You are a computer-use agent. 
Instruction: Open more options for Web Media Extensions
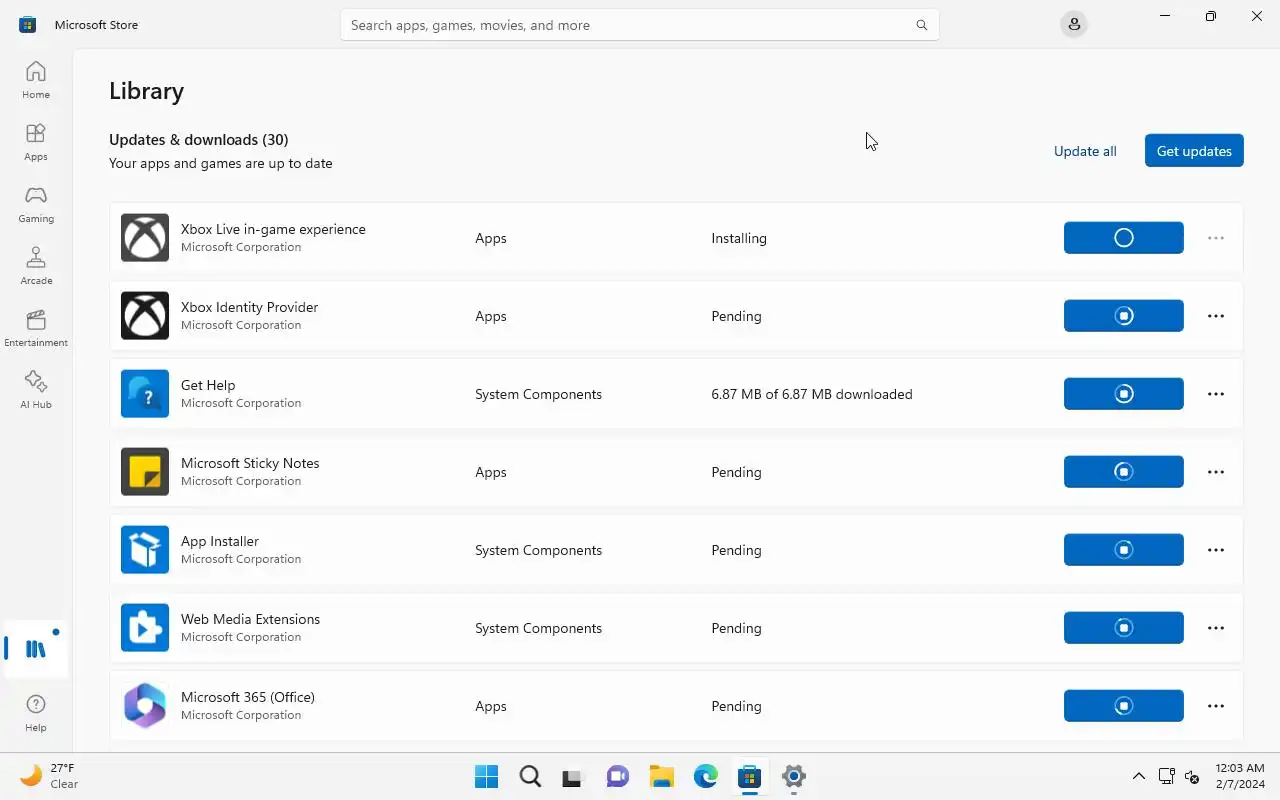[x=1216, y=628]
